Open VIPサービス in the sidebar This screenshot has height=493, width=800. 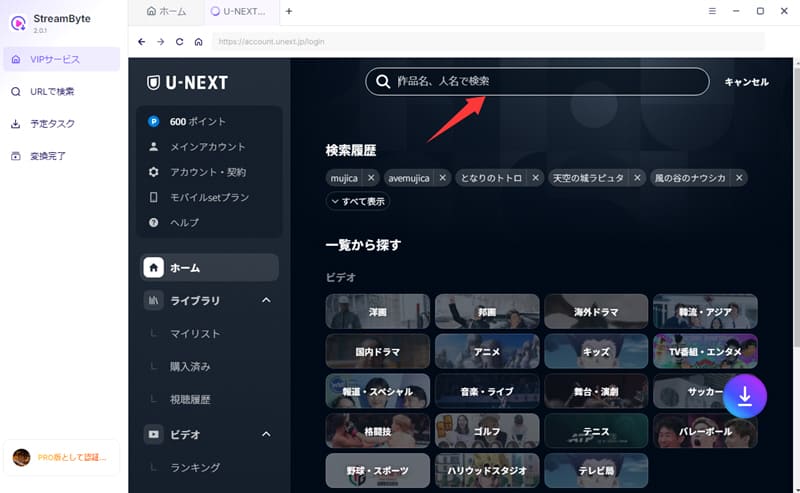pos(62,59)
